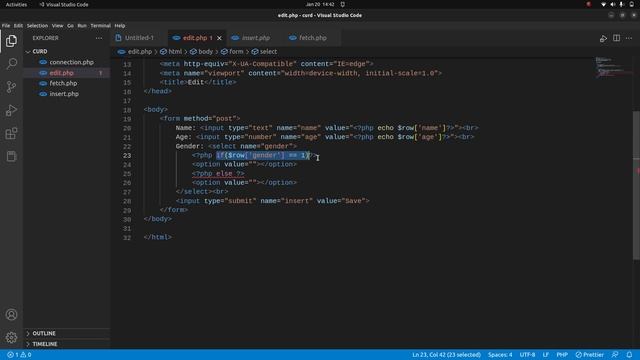Click the editor minimap preview

click(612, 68)
